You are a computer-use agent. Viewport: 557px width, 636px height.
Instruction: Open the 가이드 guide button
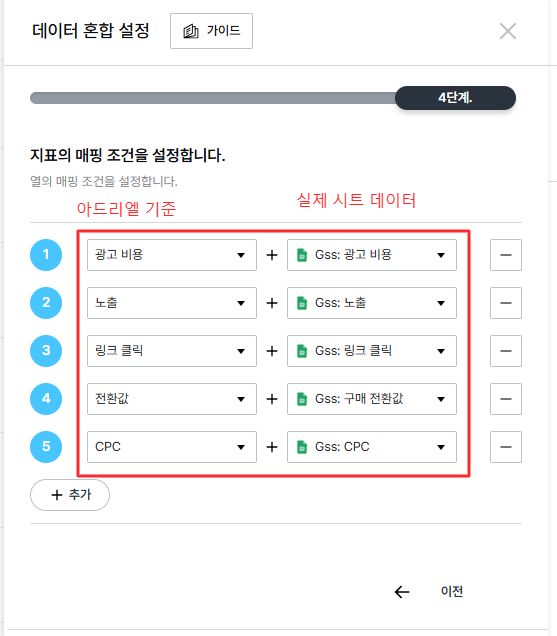click(x=211, y=31)
